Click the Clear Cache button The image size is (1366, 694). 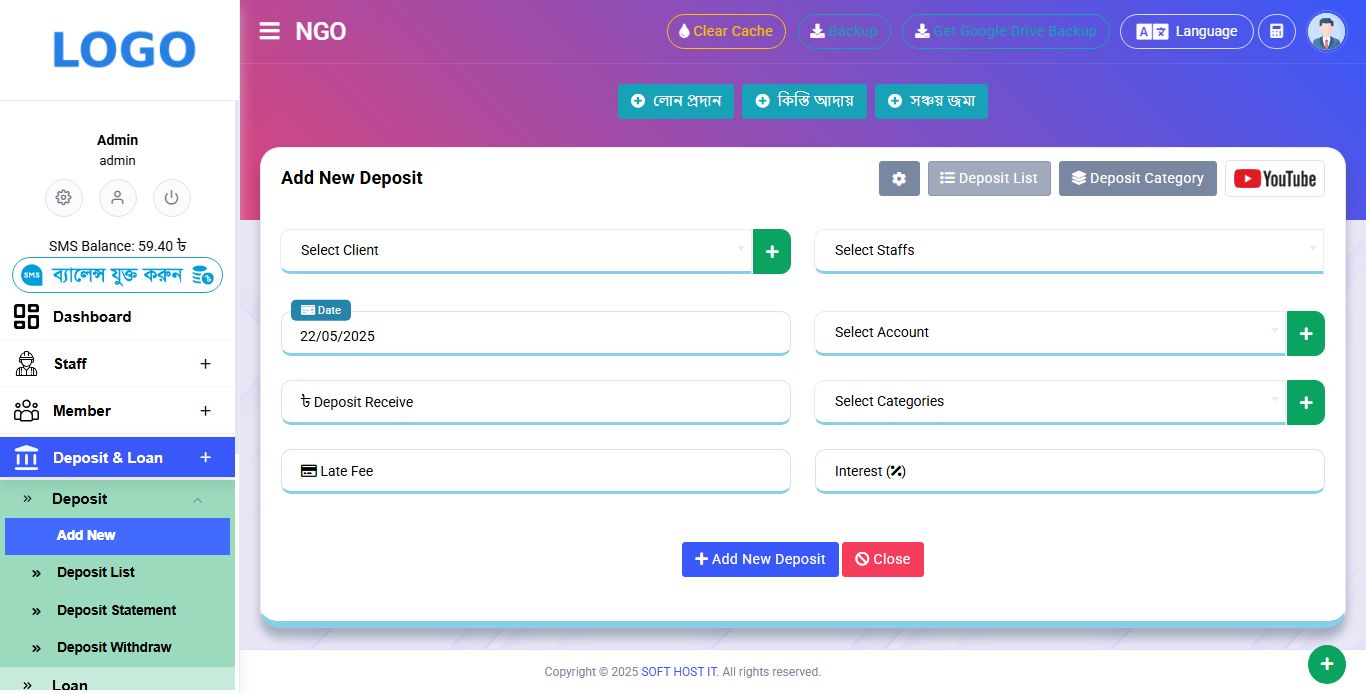coord(726,31)
